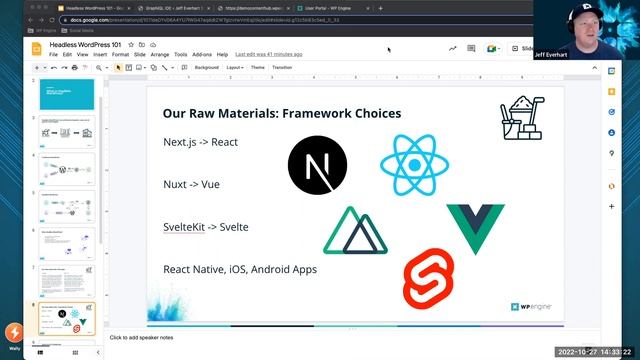Image resolution: width=640 pixels, height=360 pixels.
Task: Open the 'Last edit was 41 minutes ago' link
Action: (x=269, y=54)
